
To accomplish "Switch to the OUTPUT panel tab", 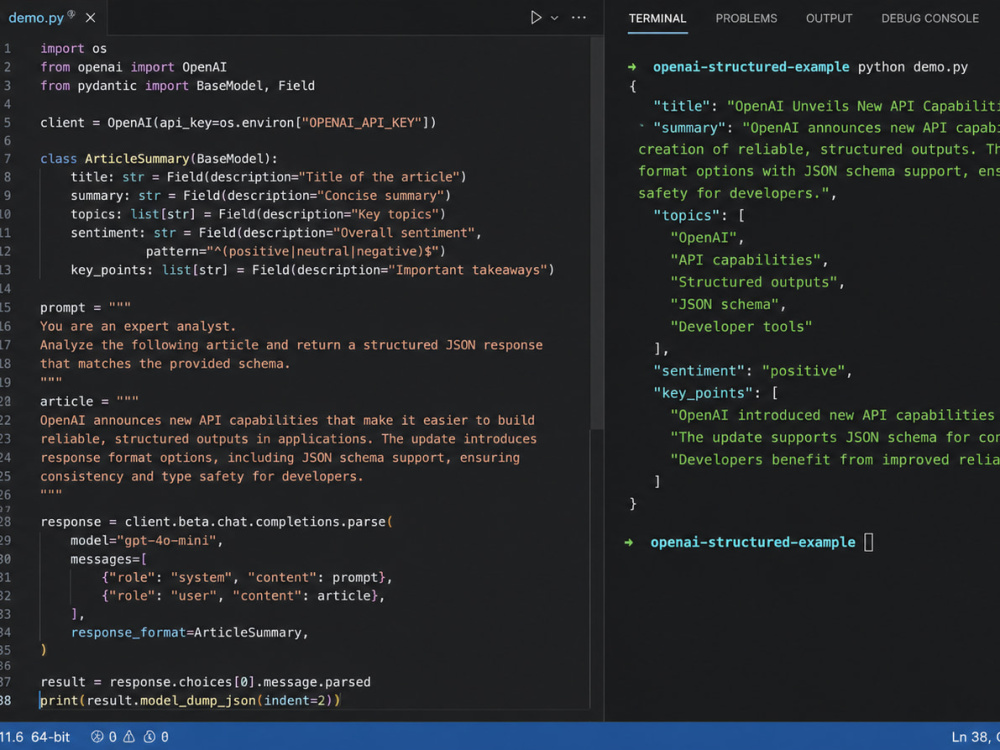I will (829, 18).
